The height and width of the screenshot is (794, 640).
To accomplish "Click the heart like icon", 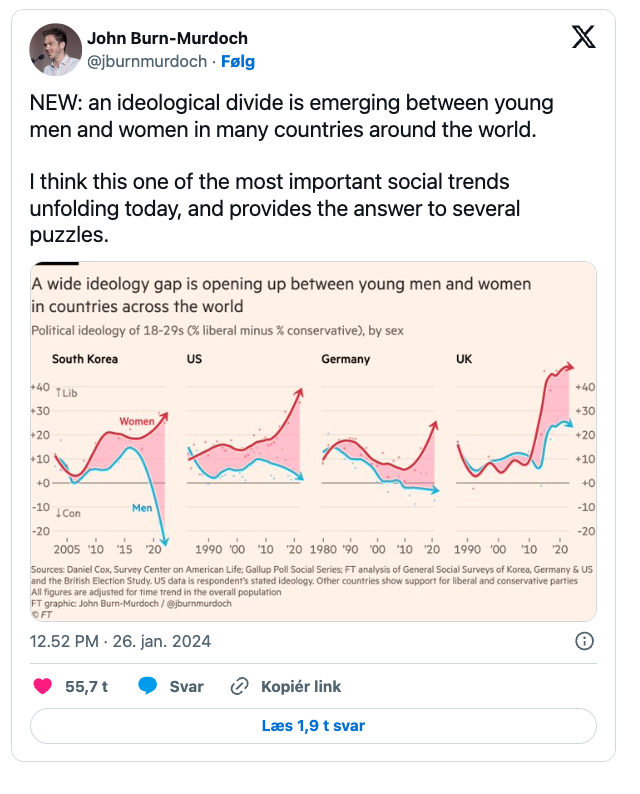I will 42,686.
